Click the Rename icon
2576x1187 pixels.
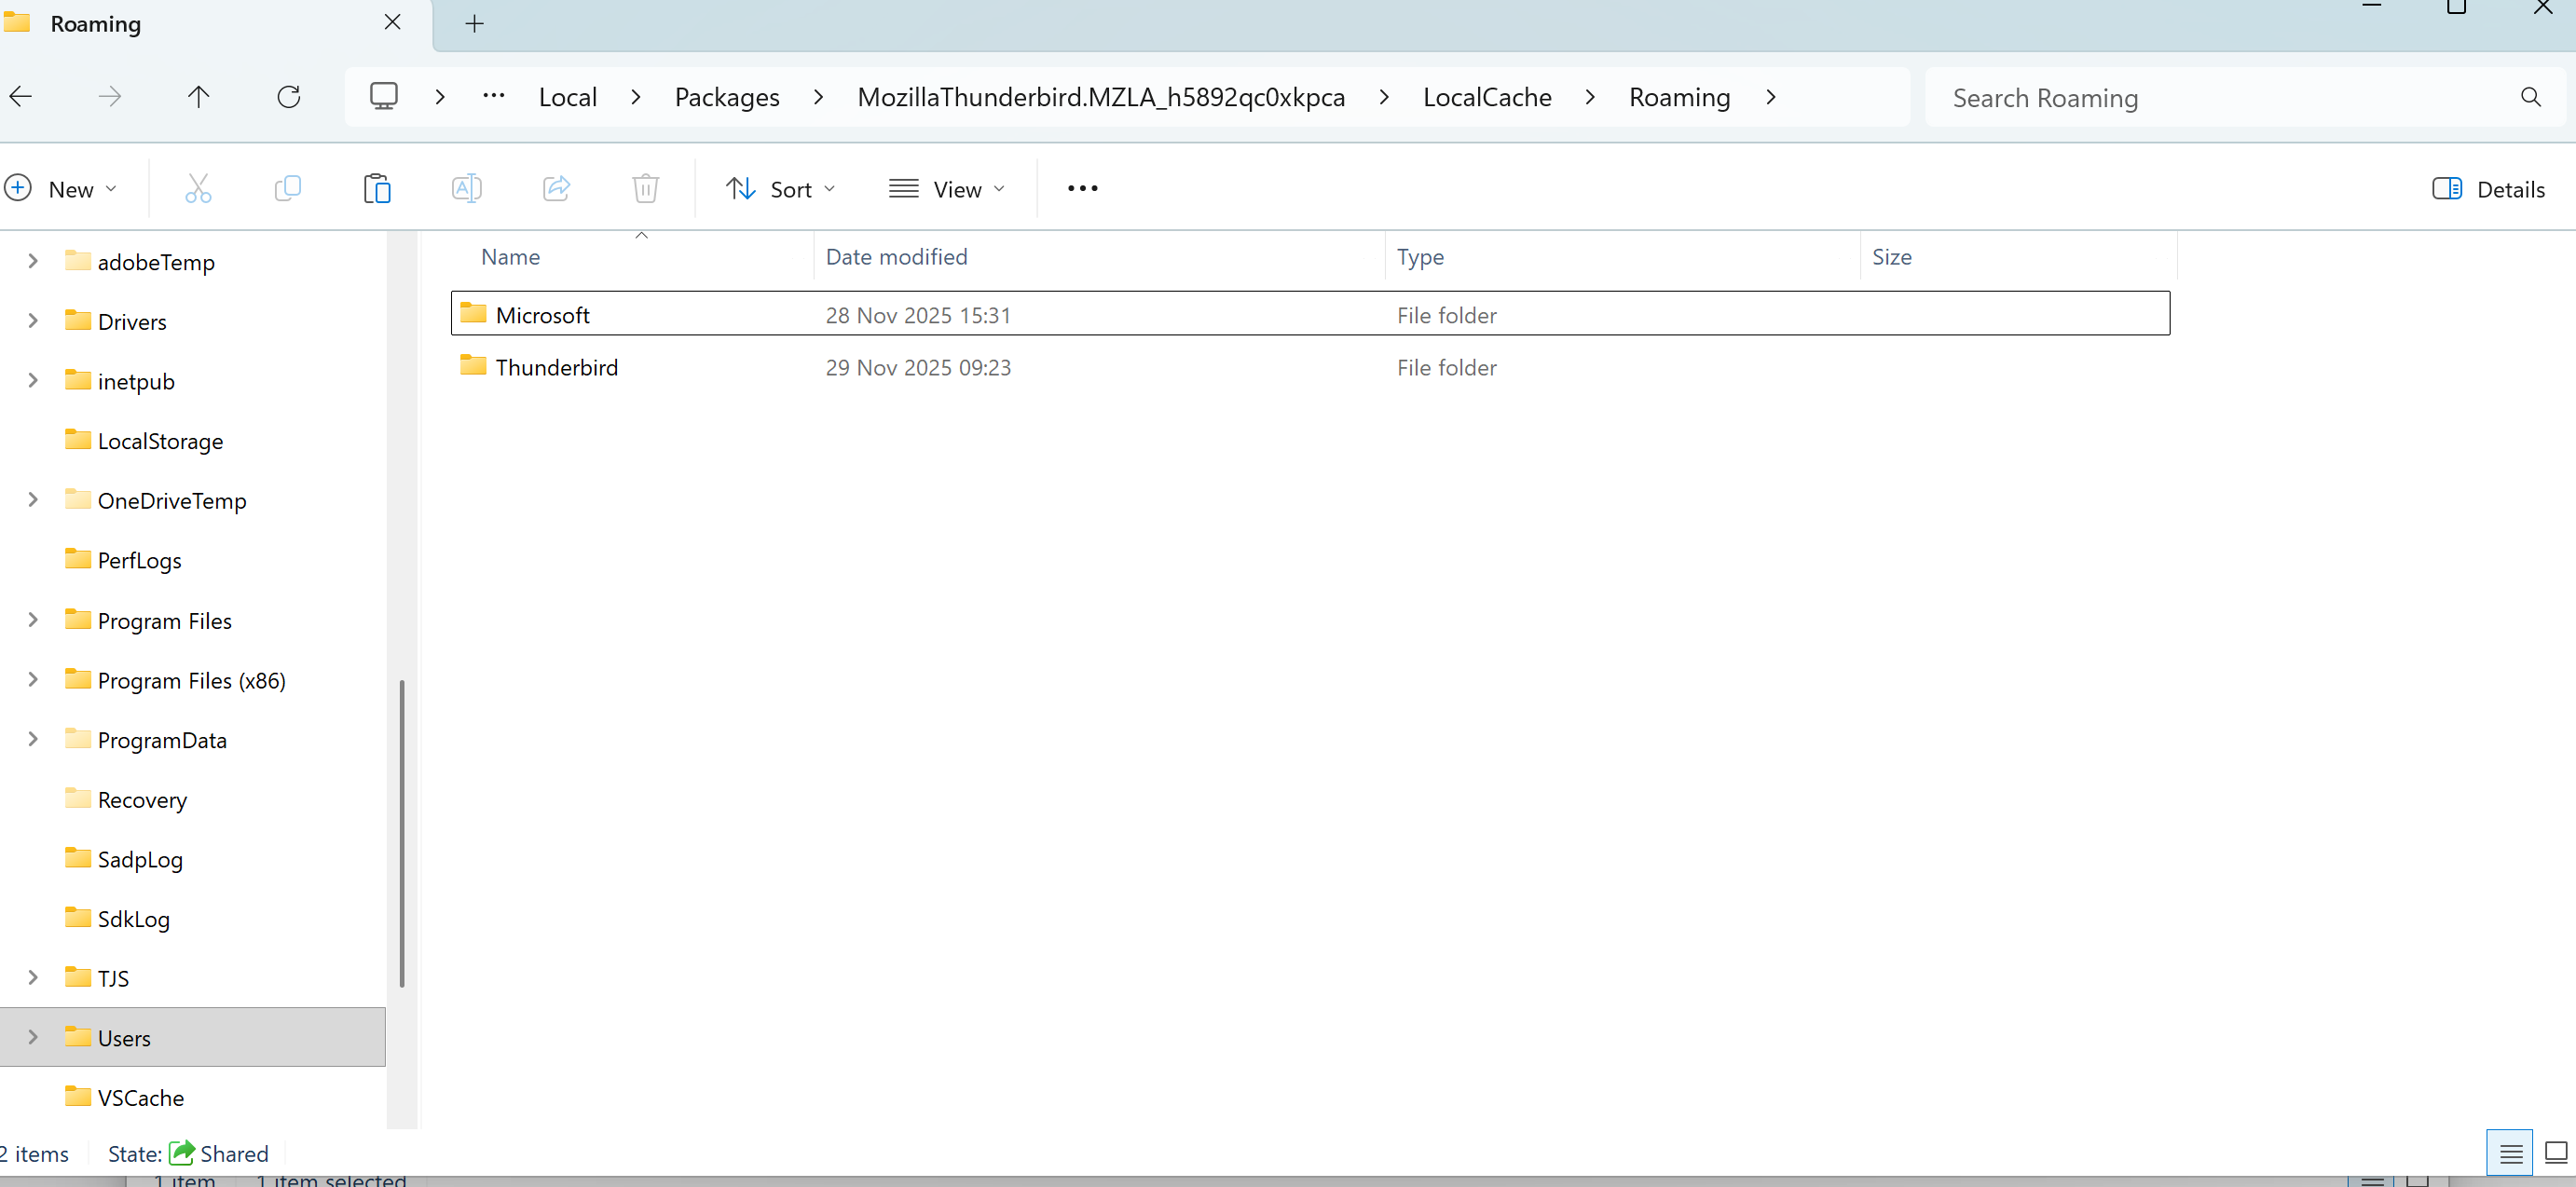point(466,189)
